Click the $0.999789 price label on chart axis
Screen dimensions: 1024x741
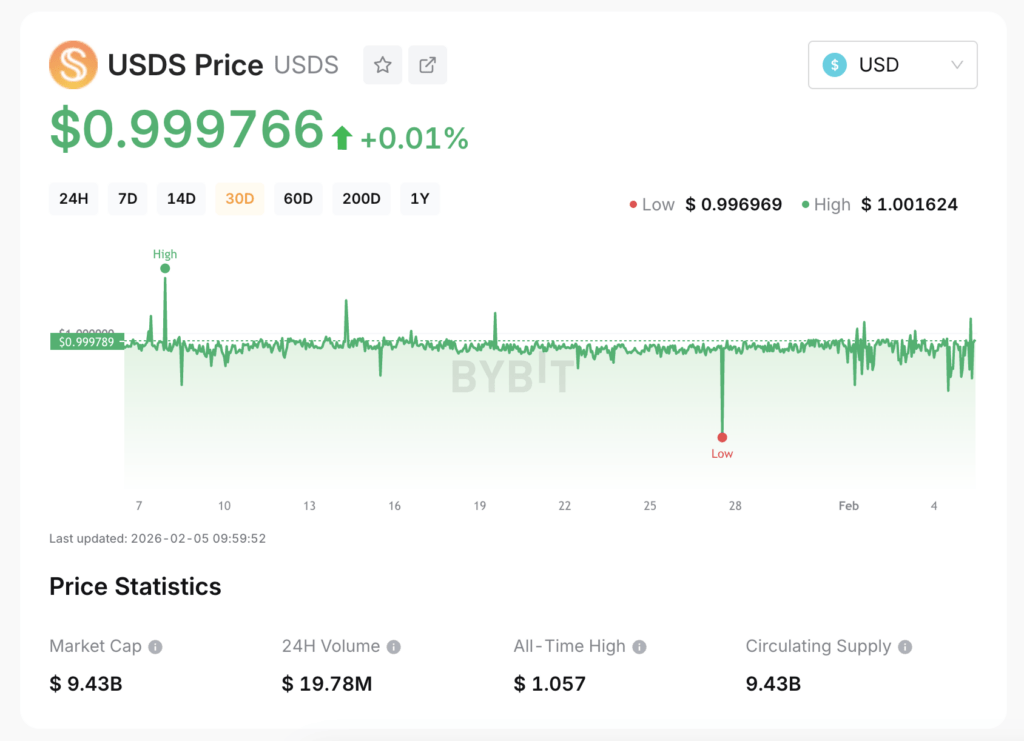click(85, 341)
